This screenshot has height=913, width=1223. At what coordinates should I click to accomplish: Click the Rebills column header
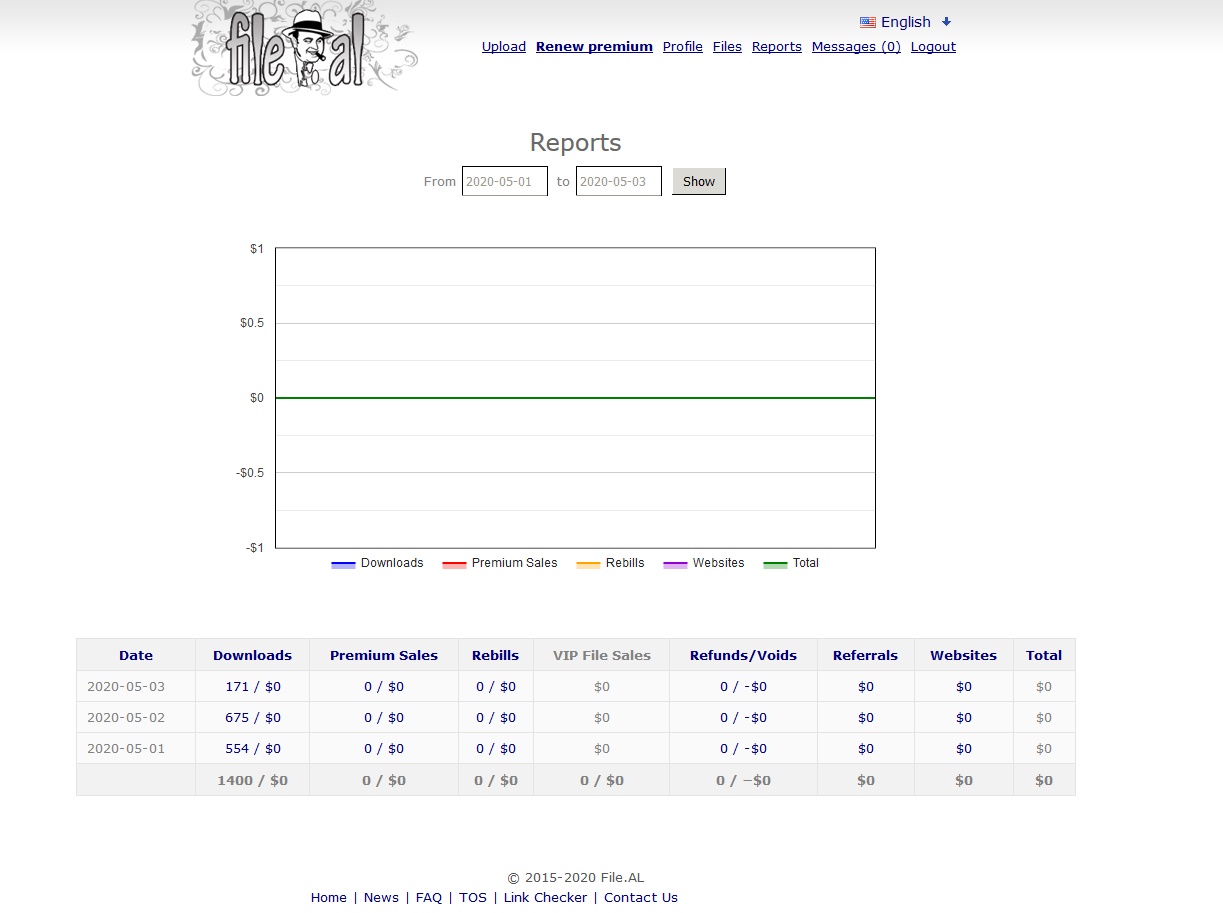(496, 655)
